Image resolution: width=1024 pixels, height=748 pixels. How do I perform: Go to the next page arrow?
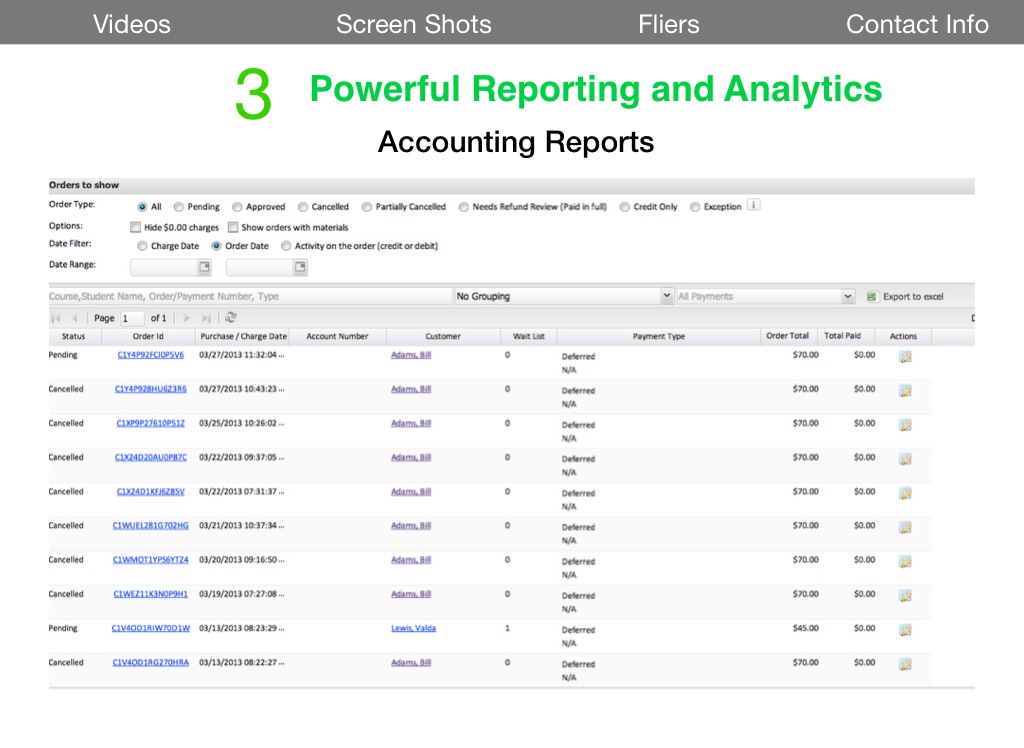coord(186,318)
